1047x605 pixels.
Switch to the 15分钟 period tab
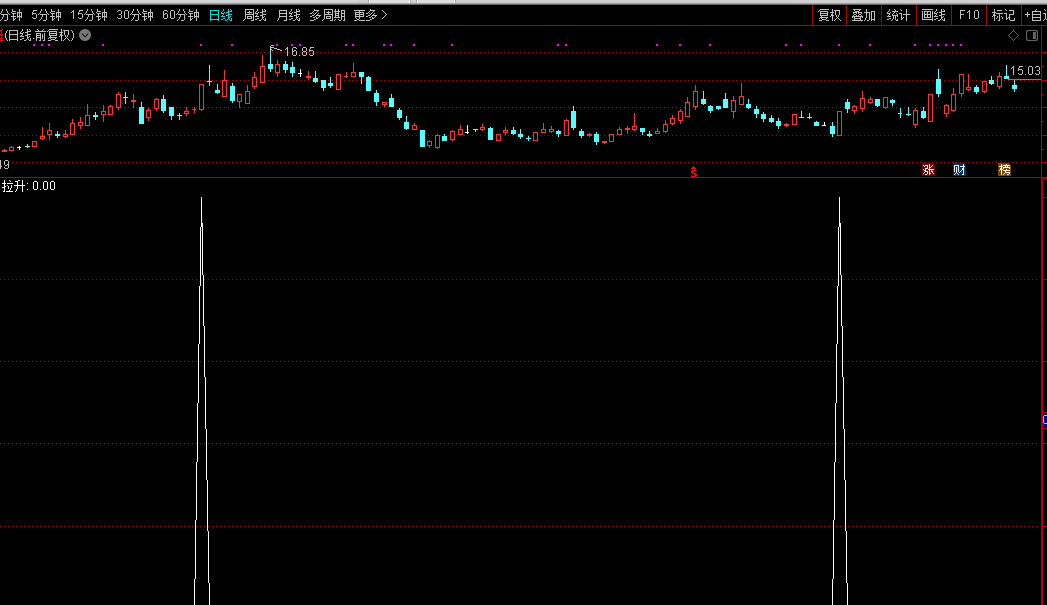click(x=88, y=15)
